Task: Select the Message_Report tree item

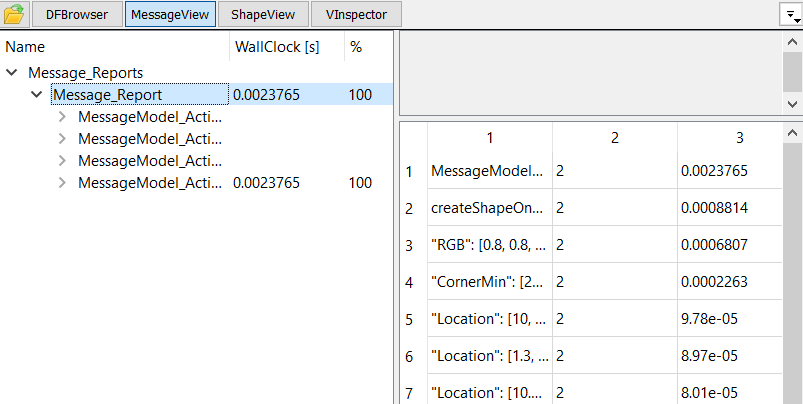Action: click(107, 95)
